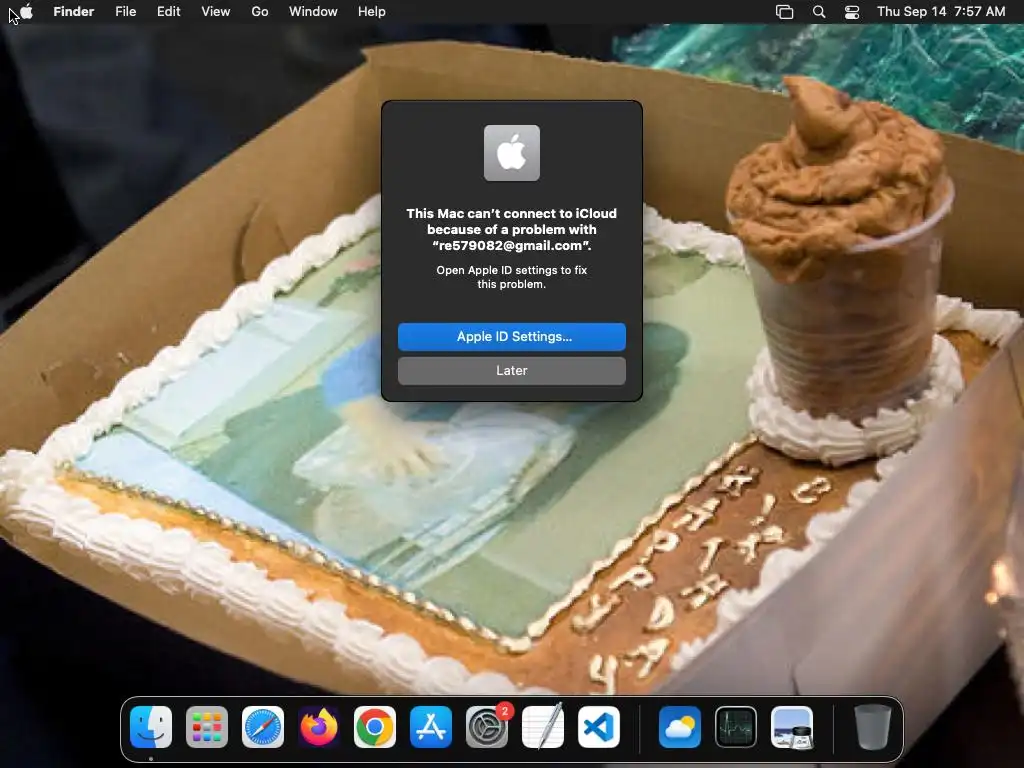Open the Go menu
The width and height of the screenshot is (1024, 768).
260,11
